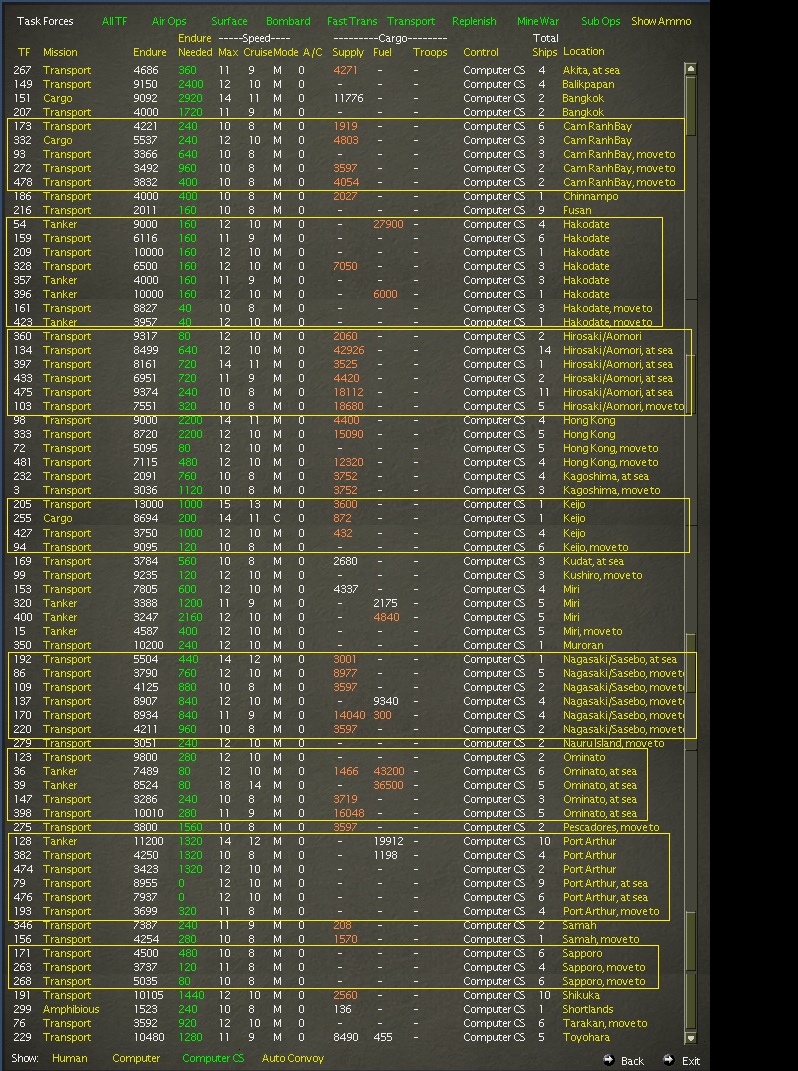The height and width of the screenshot is (1071, 798).
Task: Select TF 267 at Akita, at sea
Action: point(345,70)
